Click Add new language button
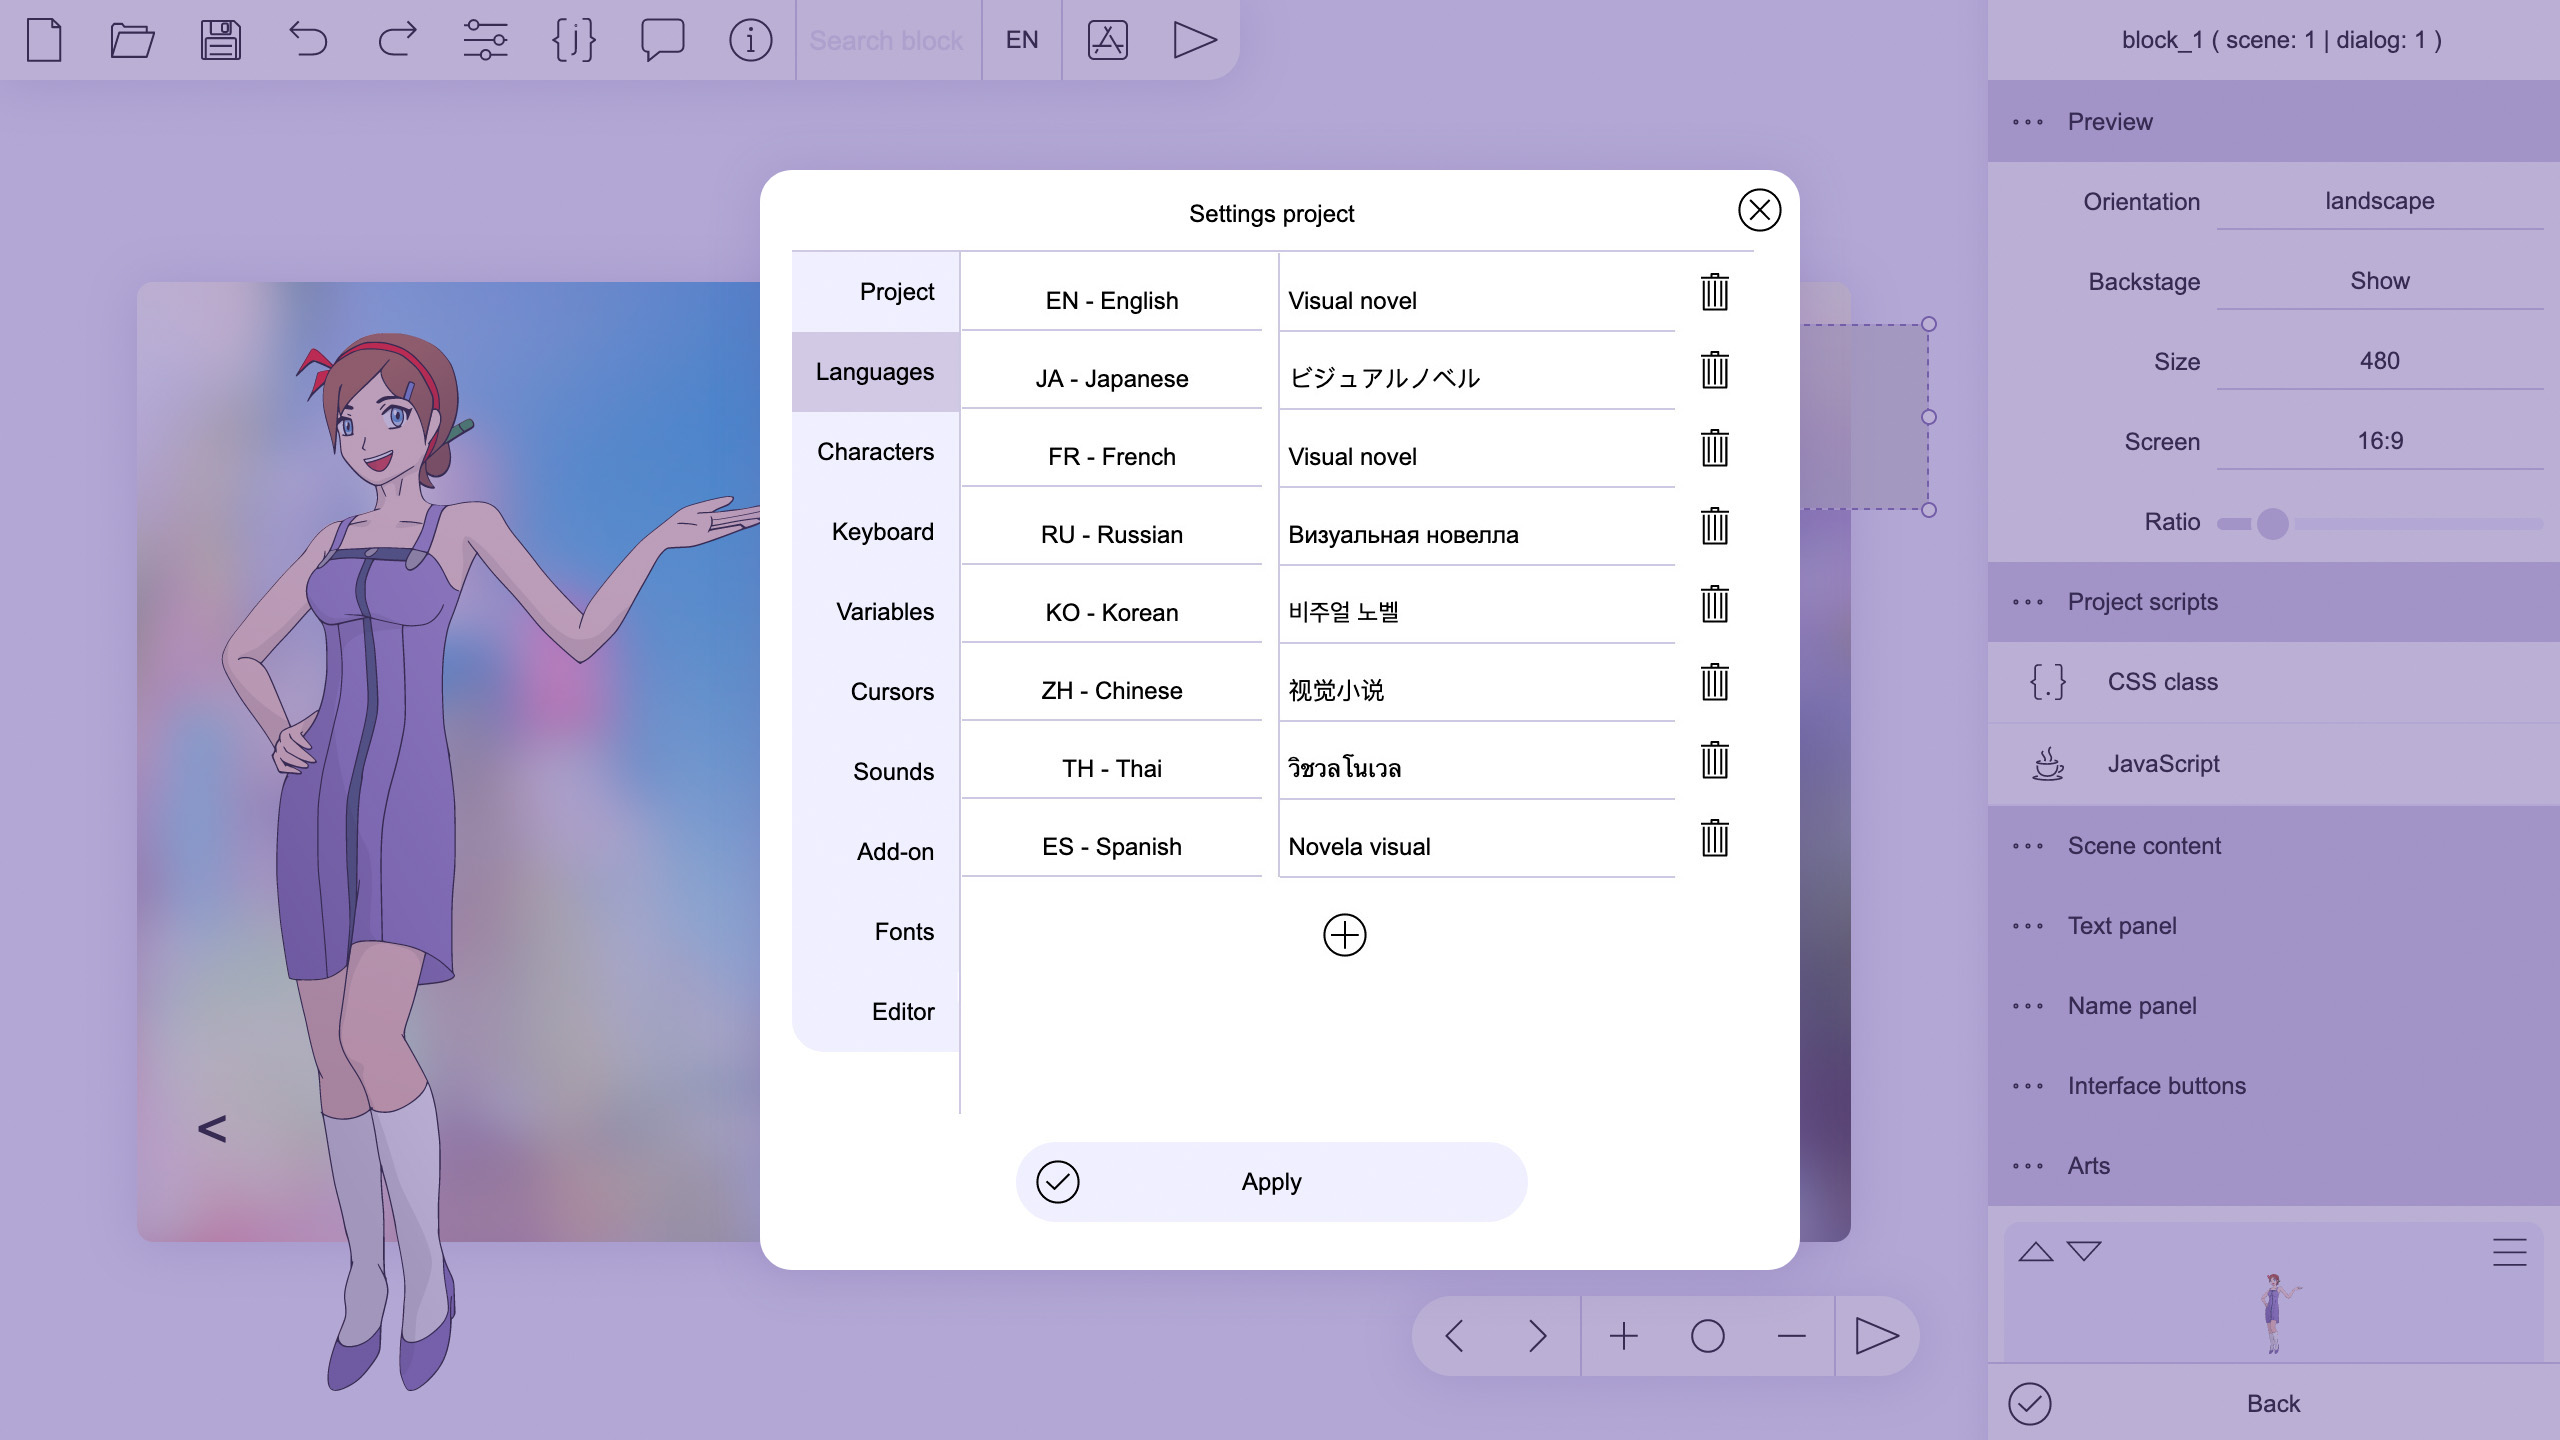The height and width of the screenshot is (1440, 2560). pyautogui.click(x=1343, y=934)
